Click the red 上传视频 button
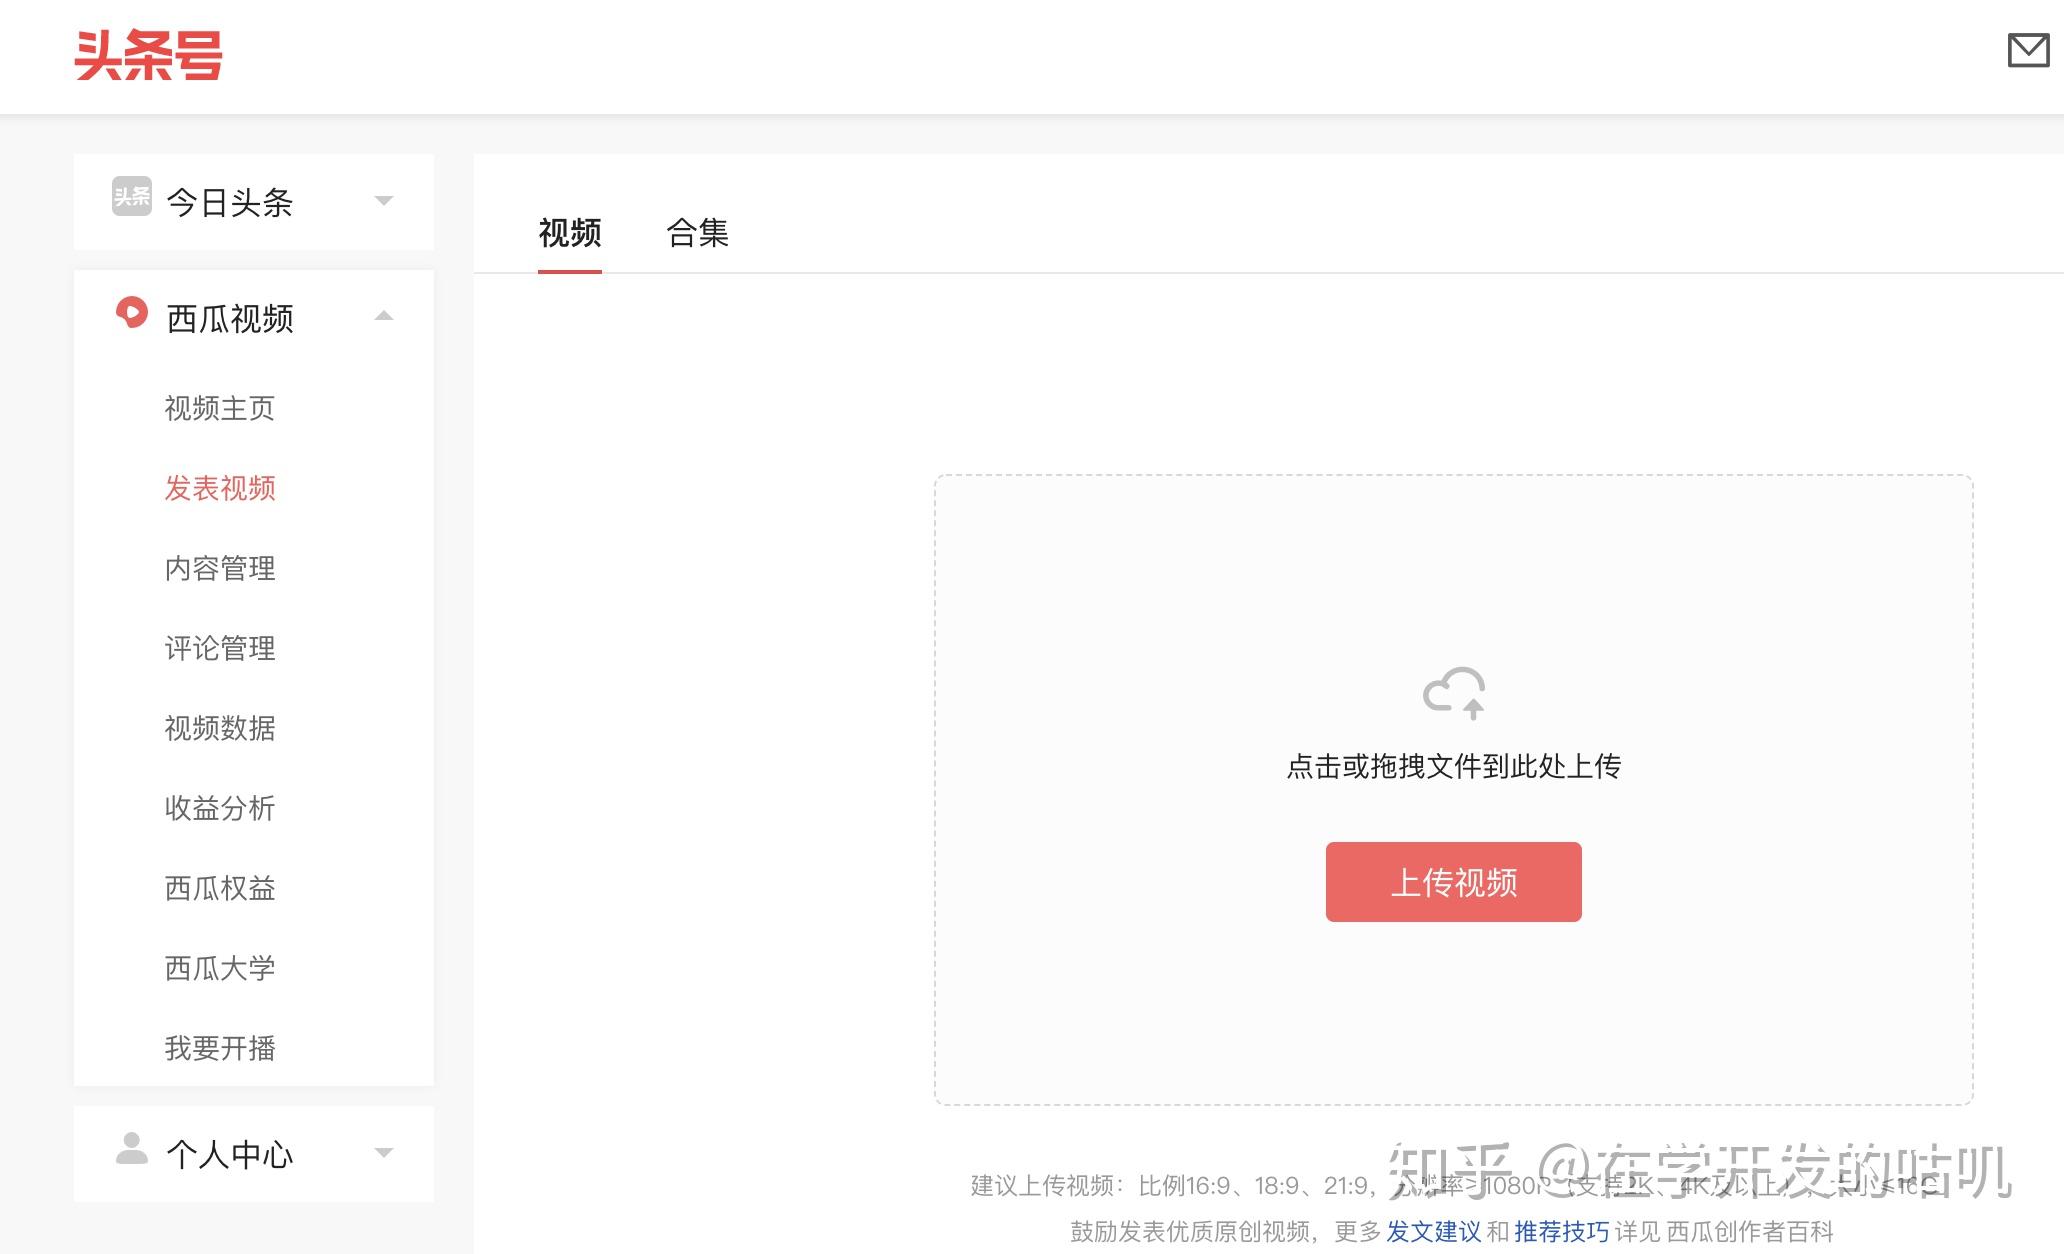This screenshot has width=2064, height=1254. click(x=1454, y=882)
